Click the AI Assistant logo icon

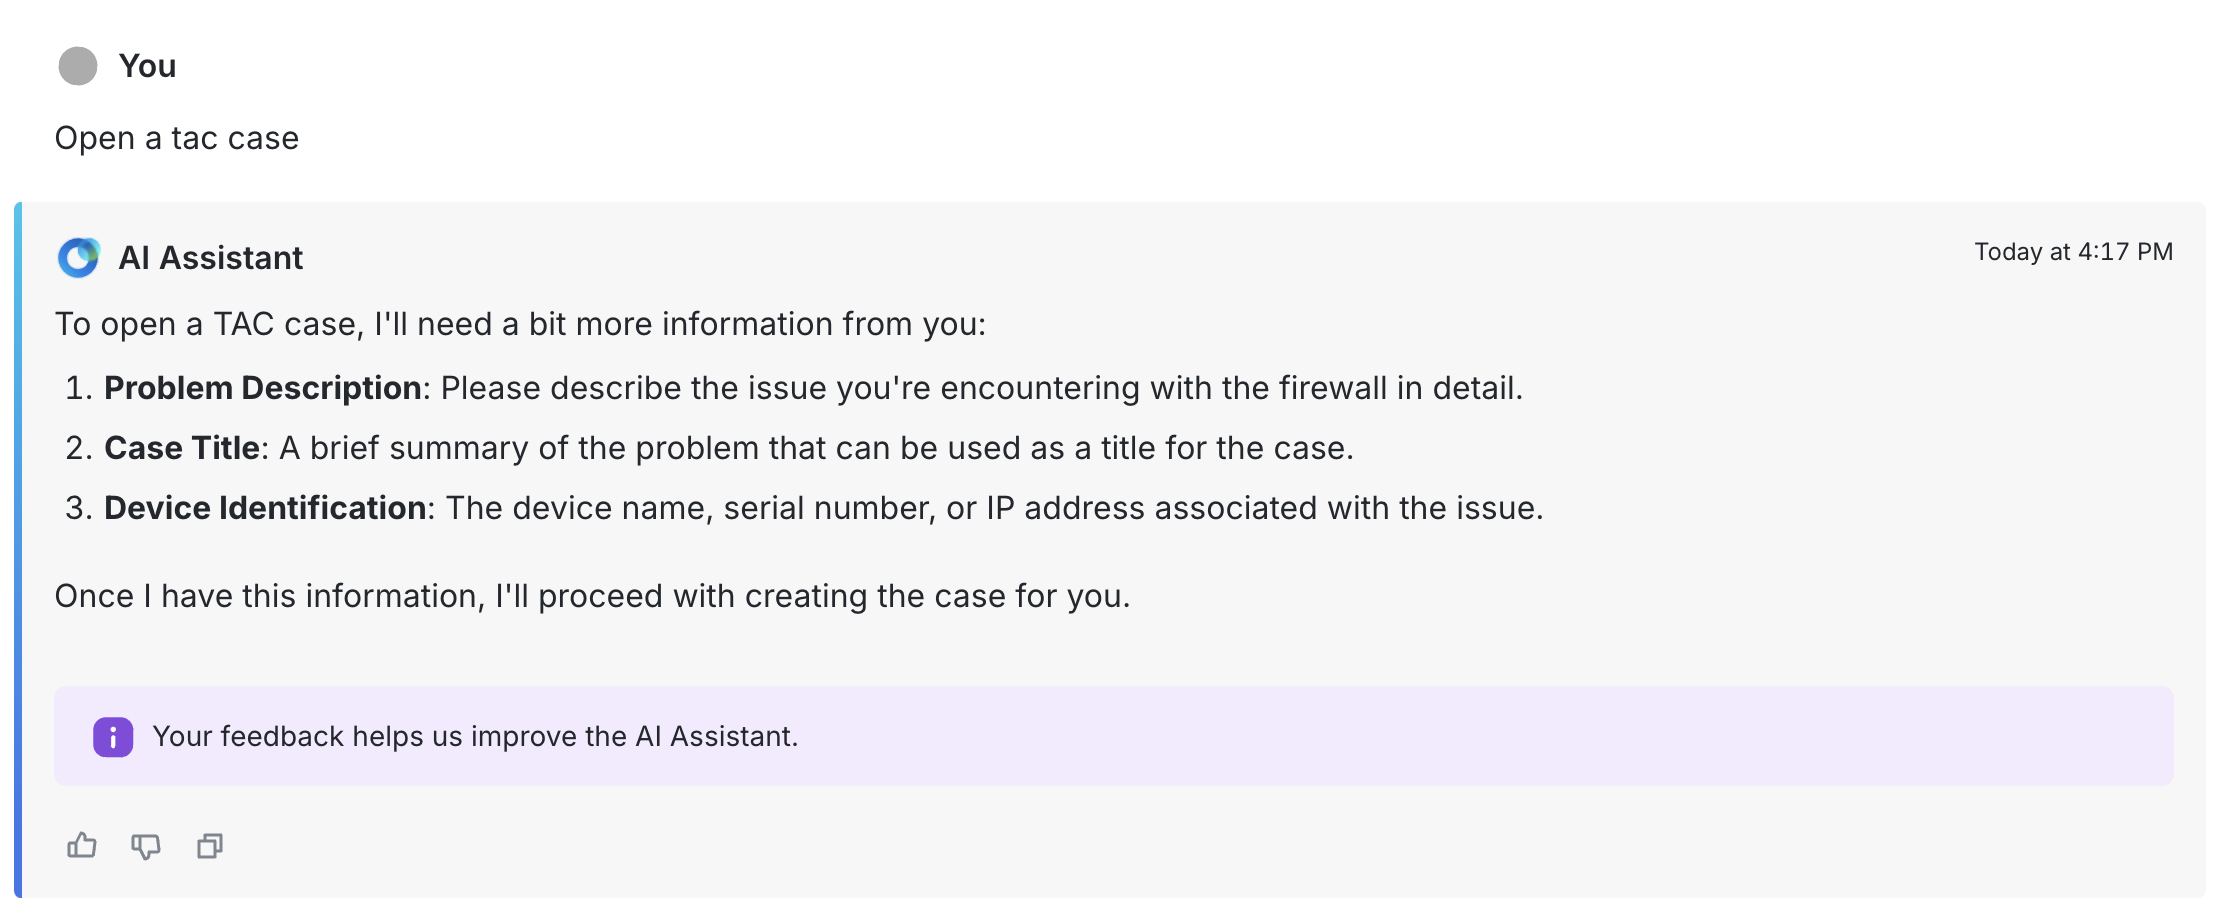point(78,258)
